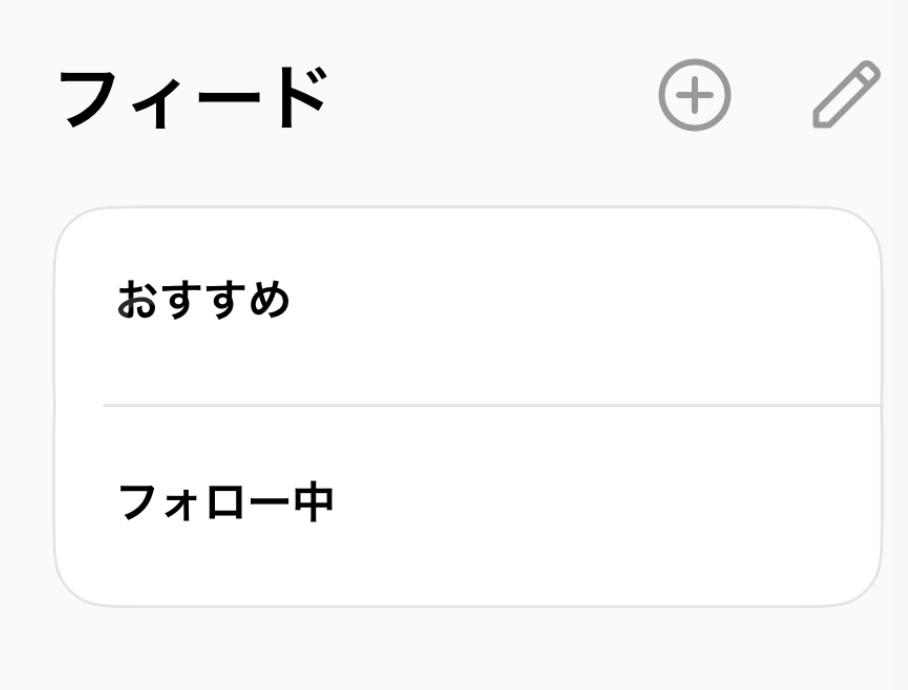Select the フォロー中 feed

click(468, 505)
